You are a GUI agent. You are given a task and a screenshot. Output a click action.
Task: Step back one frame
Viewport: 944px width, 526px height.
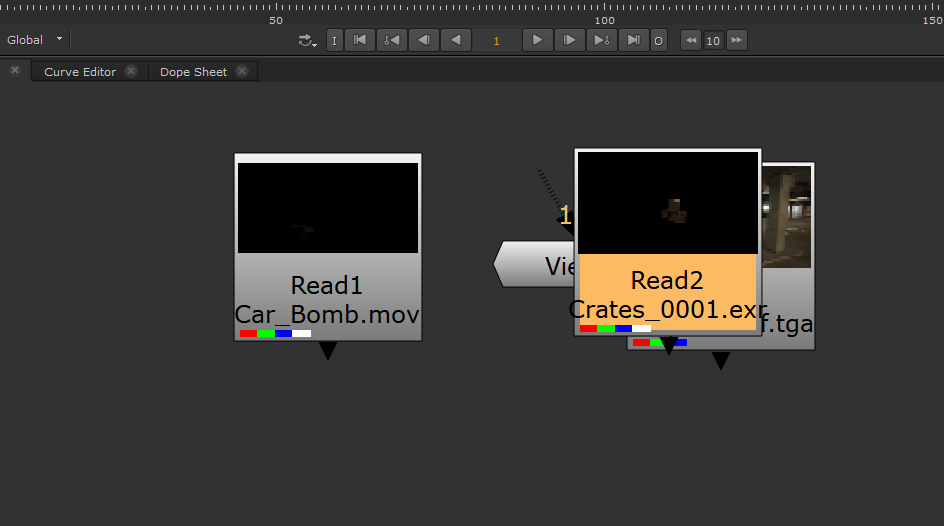click(x=424, y=40)
